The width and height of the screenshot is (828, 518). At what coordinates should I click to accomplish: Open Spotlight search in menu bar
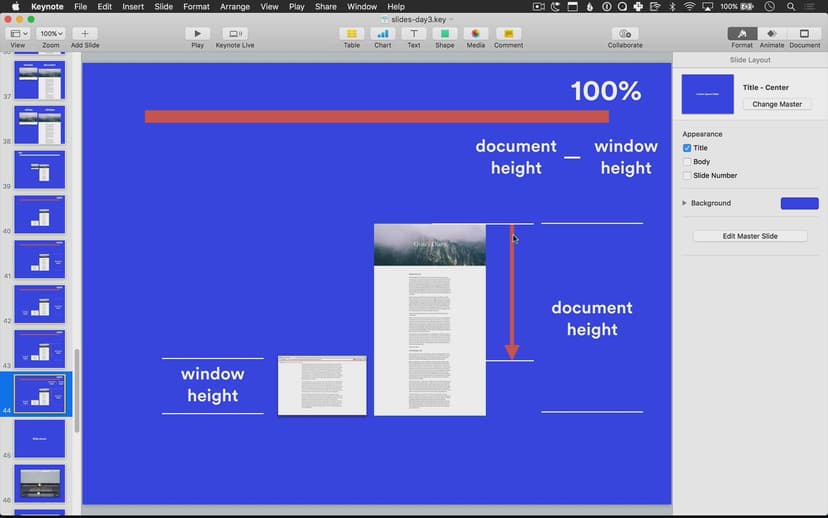coord(791,6)
